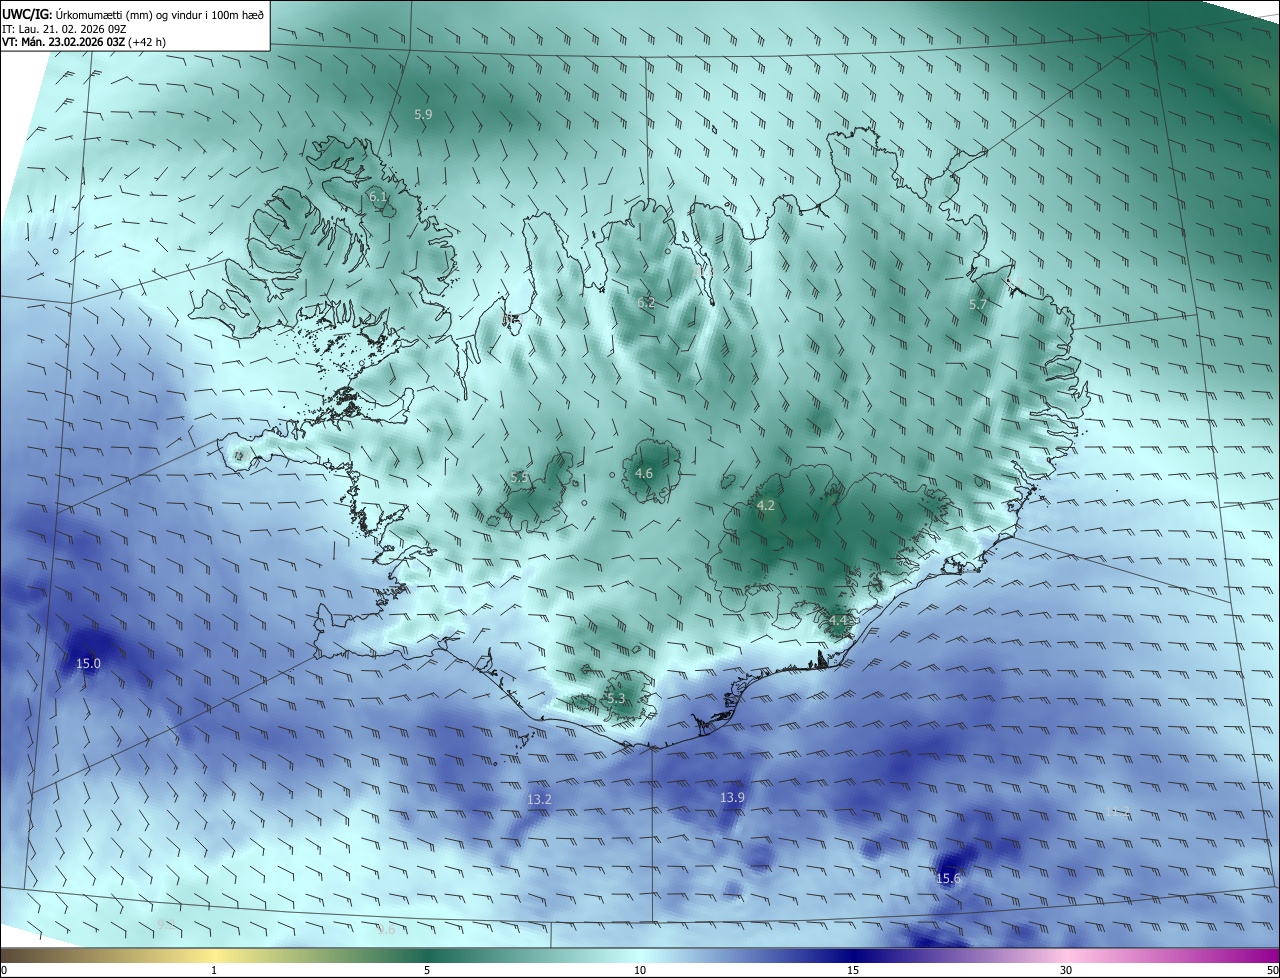The image size is (1280, 978).
Task: Click the 1 tick on the color scale
Action: [x=214, y=971]
